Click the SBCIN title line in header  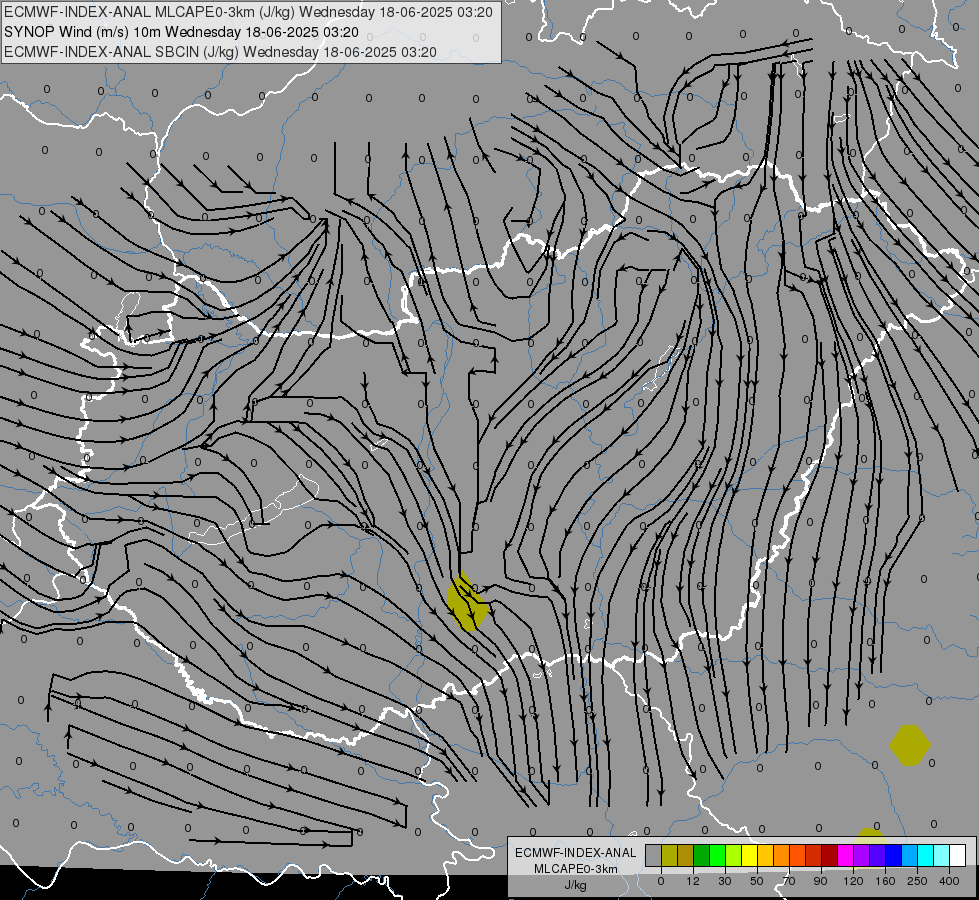pos(220,52)
